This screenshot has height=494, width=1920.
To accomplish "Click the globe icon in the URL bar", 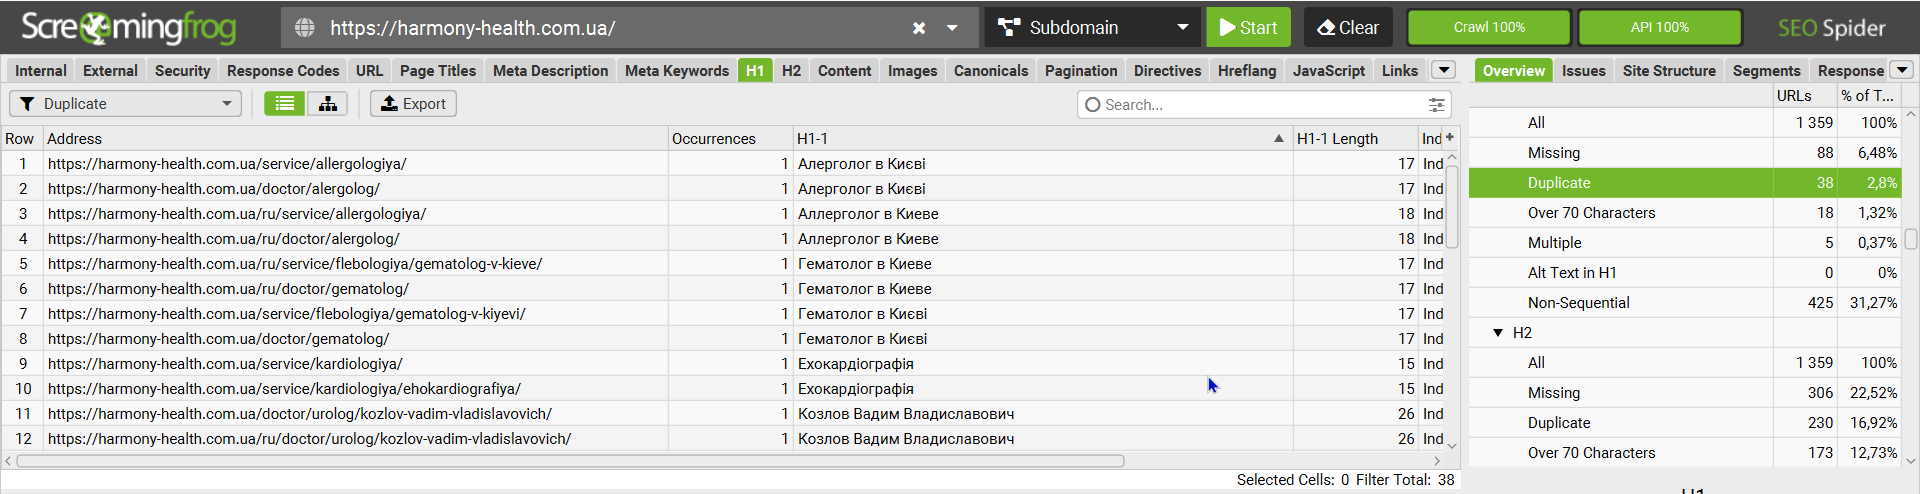I will point(305,28).
